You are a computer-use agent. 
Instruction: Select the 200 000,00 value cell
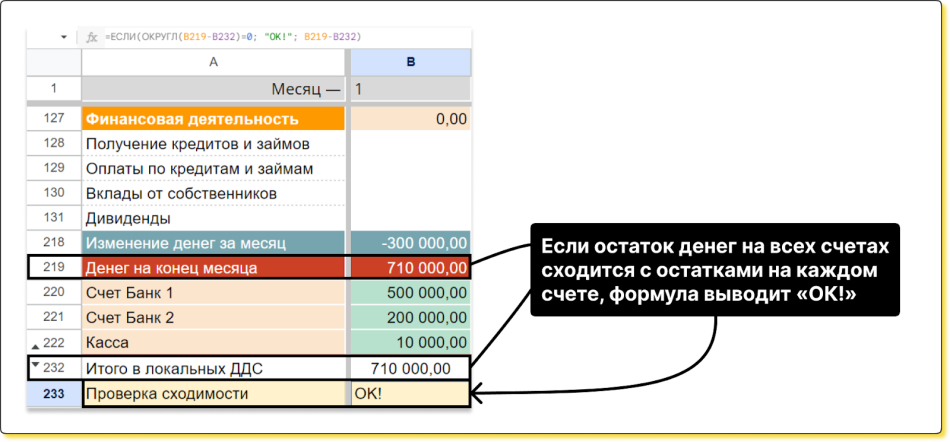pos(410,318)
